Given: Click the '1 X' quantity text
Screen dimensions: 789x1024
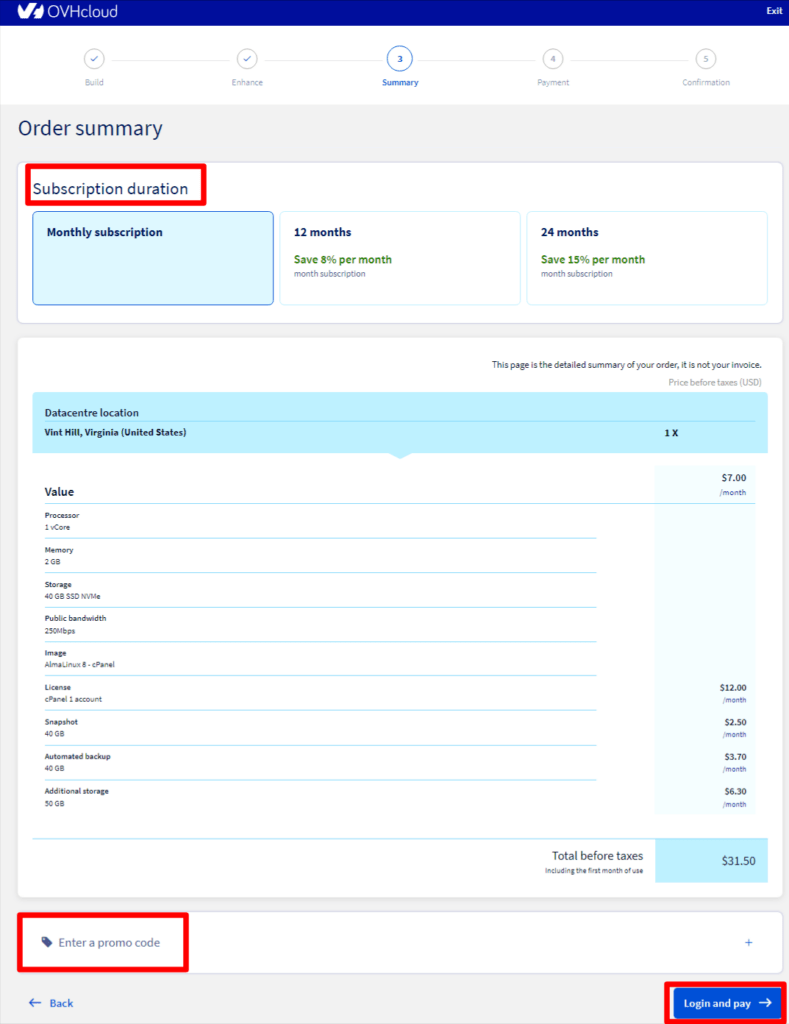Looking at the screenshot, I should click(x=671, y=433).
